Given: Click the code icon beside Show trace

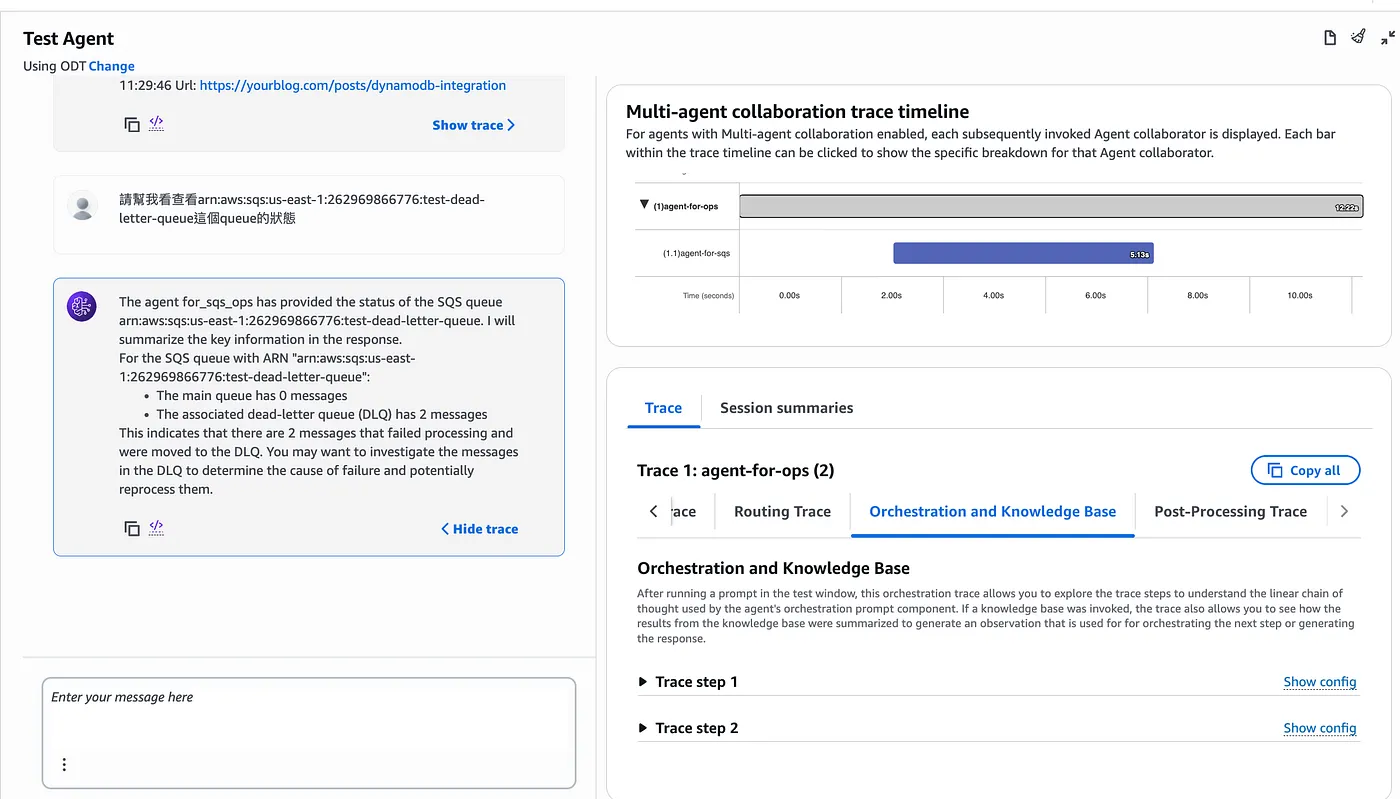Looking at the screenshot, I should (157, 124).
